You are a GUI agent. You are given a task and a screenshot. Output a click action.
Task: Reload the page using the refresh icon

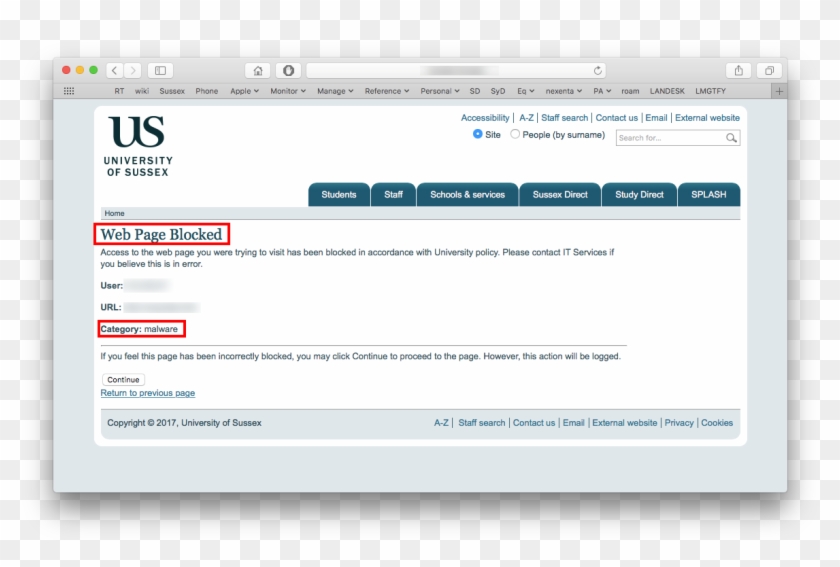pos(598,70)
